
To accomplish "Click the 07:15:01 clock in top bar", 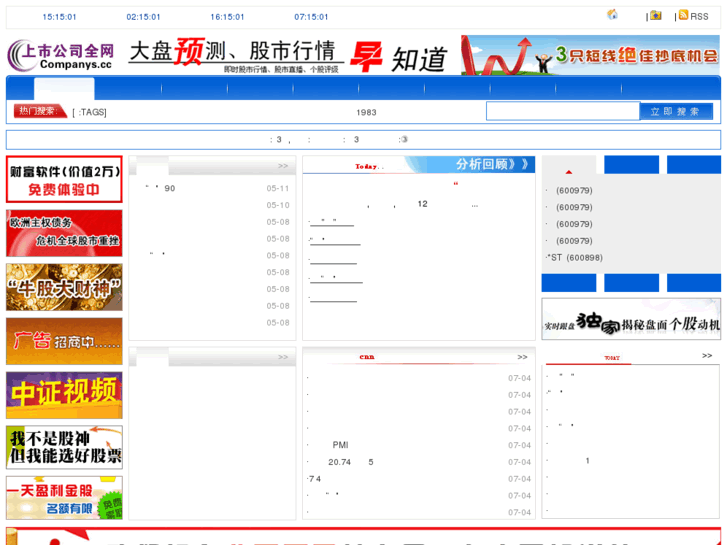I will click(x=311, y=17).
